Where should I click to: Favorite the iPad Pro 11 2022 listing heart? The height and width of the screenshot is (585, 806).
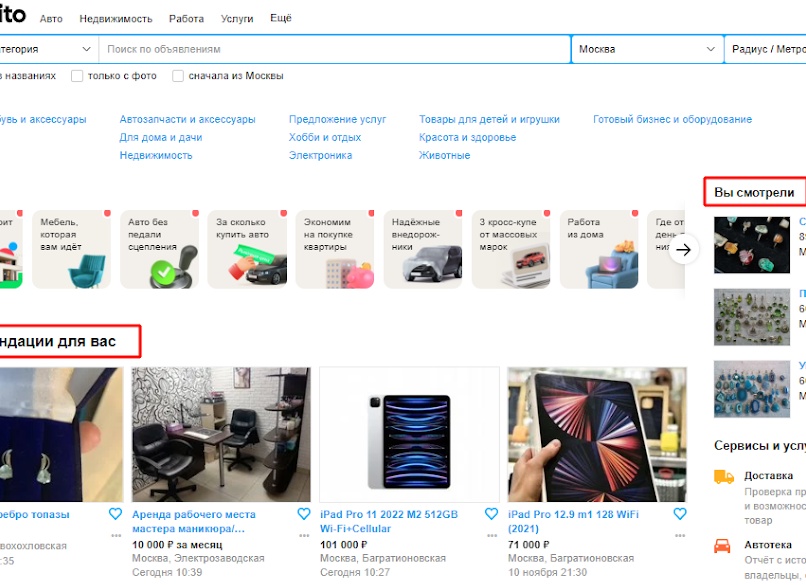tap(491, 514)
